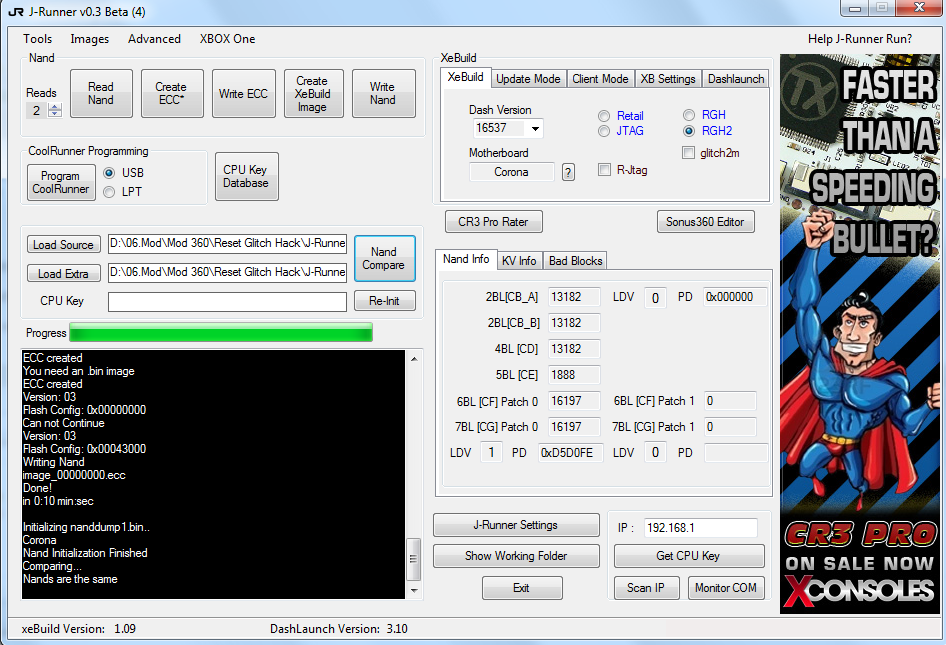Click the CPU Key input field

227,301
